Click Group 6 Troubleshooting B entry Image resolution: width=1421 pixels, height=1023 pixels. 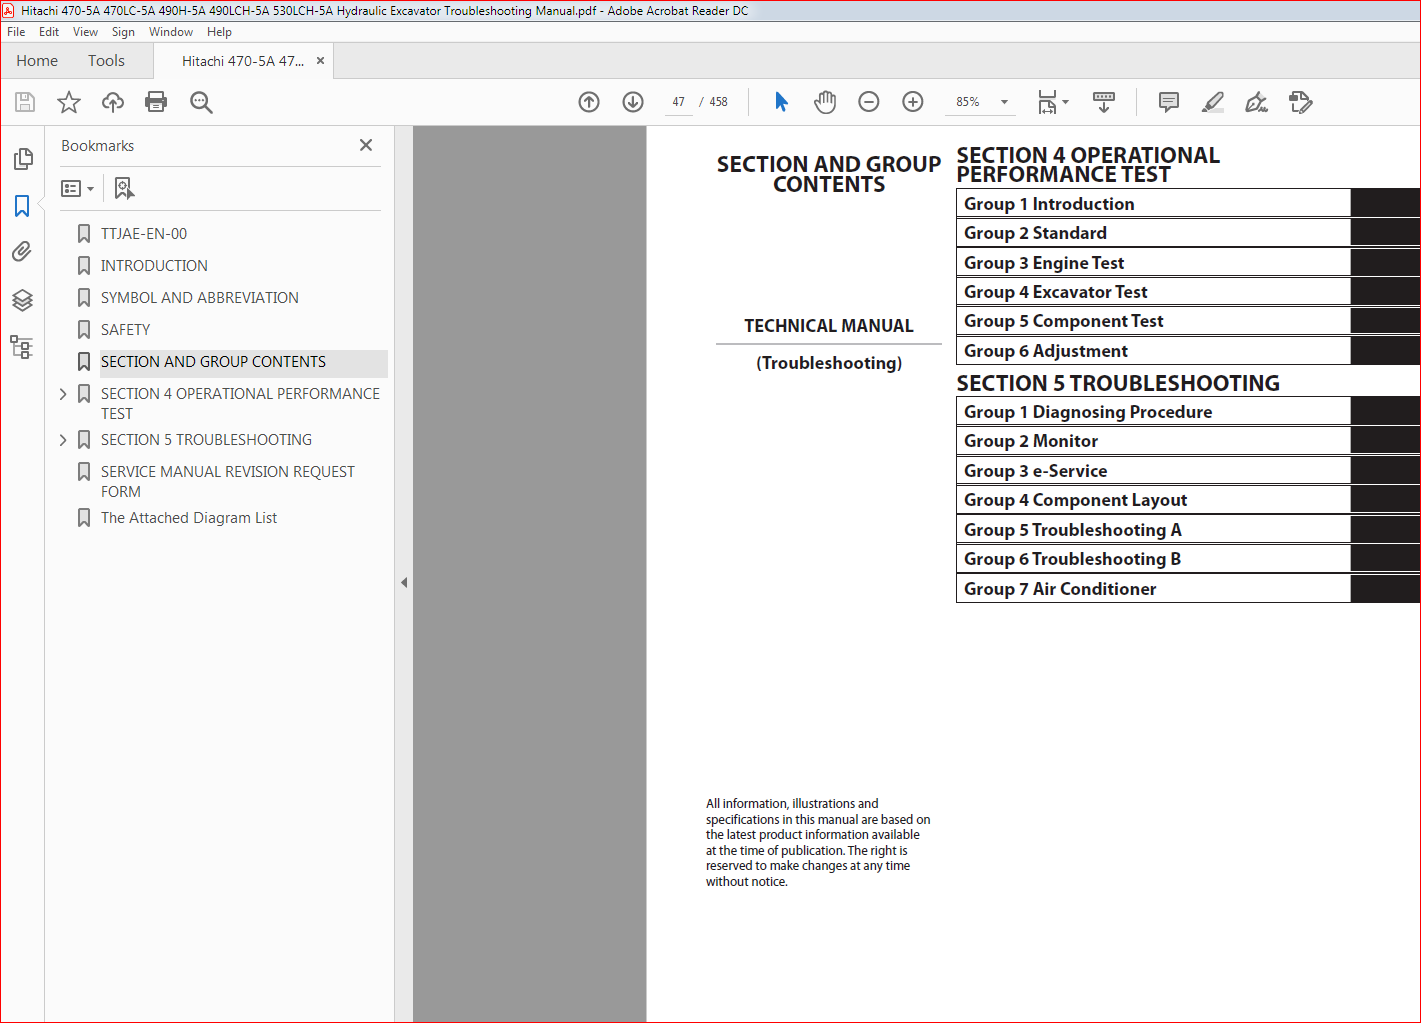pyautogui.click(x=1073, y=559)
